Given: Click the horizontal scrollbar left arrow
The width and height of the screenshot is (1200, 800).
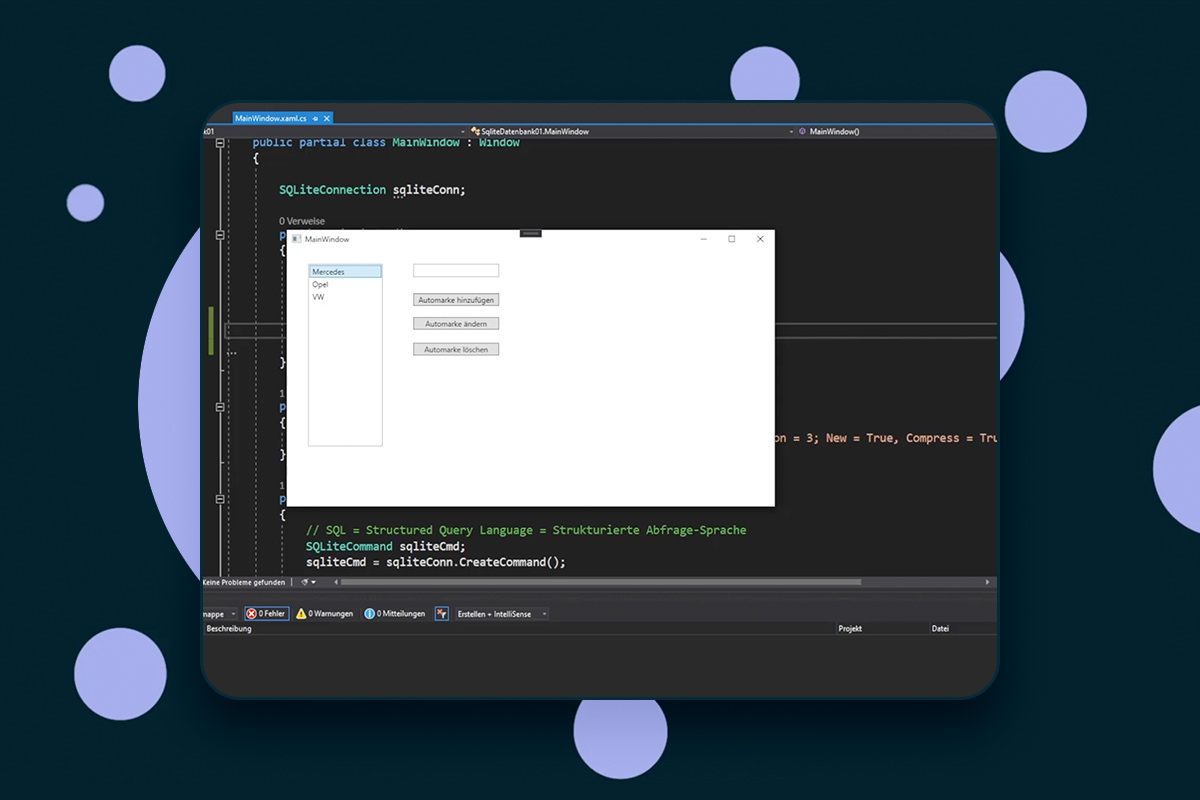Looking at the screenshot, I should pos(335,582).
